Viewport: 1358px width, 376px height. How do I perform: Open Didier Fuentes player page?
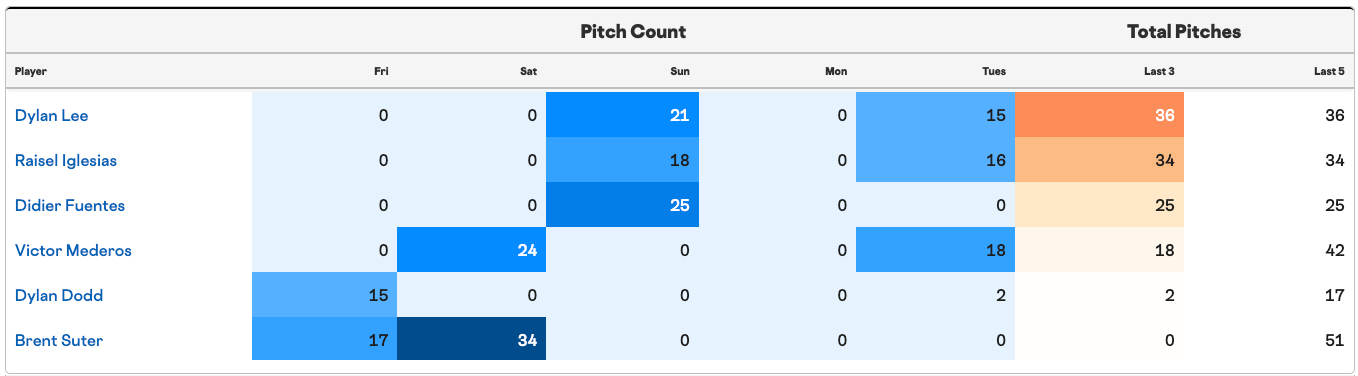coord(69,206)
